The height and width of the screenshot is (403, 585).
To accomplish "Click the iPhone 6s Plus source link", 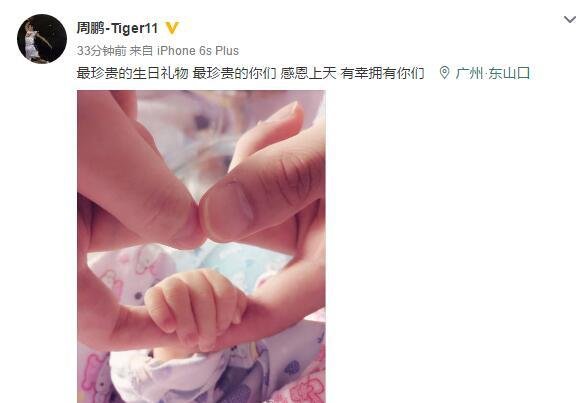I will (x=198, y=51).
